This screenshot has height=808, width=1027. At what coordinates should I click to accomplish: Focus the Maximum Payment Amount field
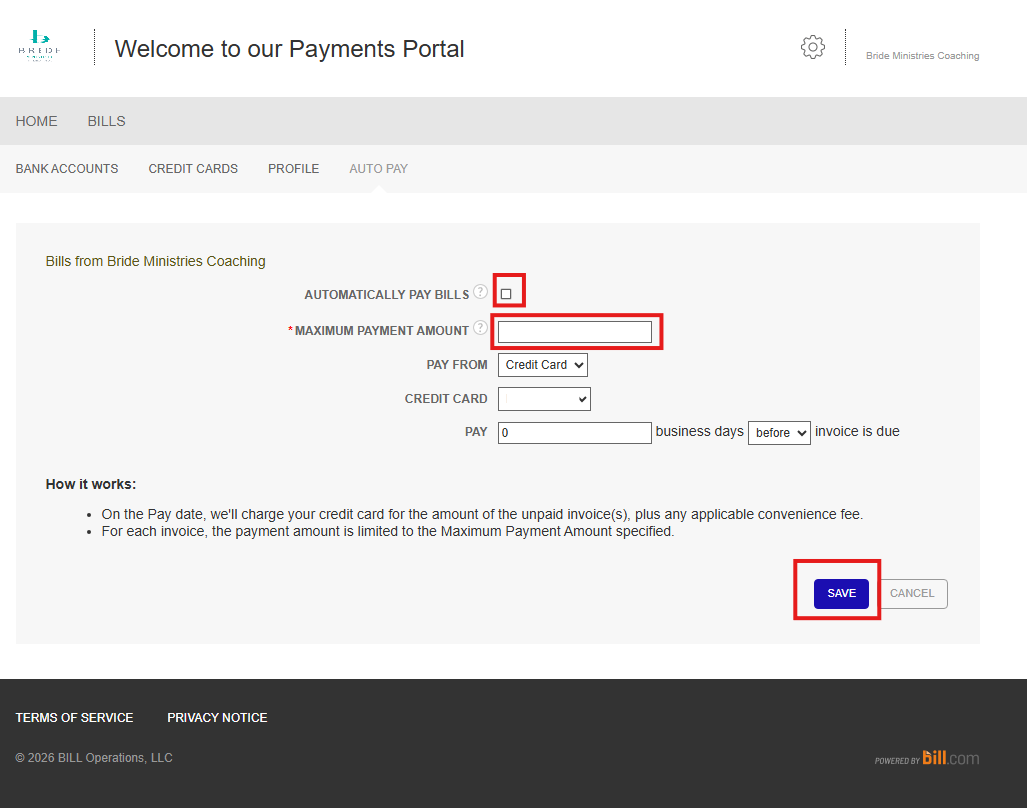click(574, 332)
